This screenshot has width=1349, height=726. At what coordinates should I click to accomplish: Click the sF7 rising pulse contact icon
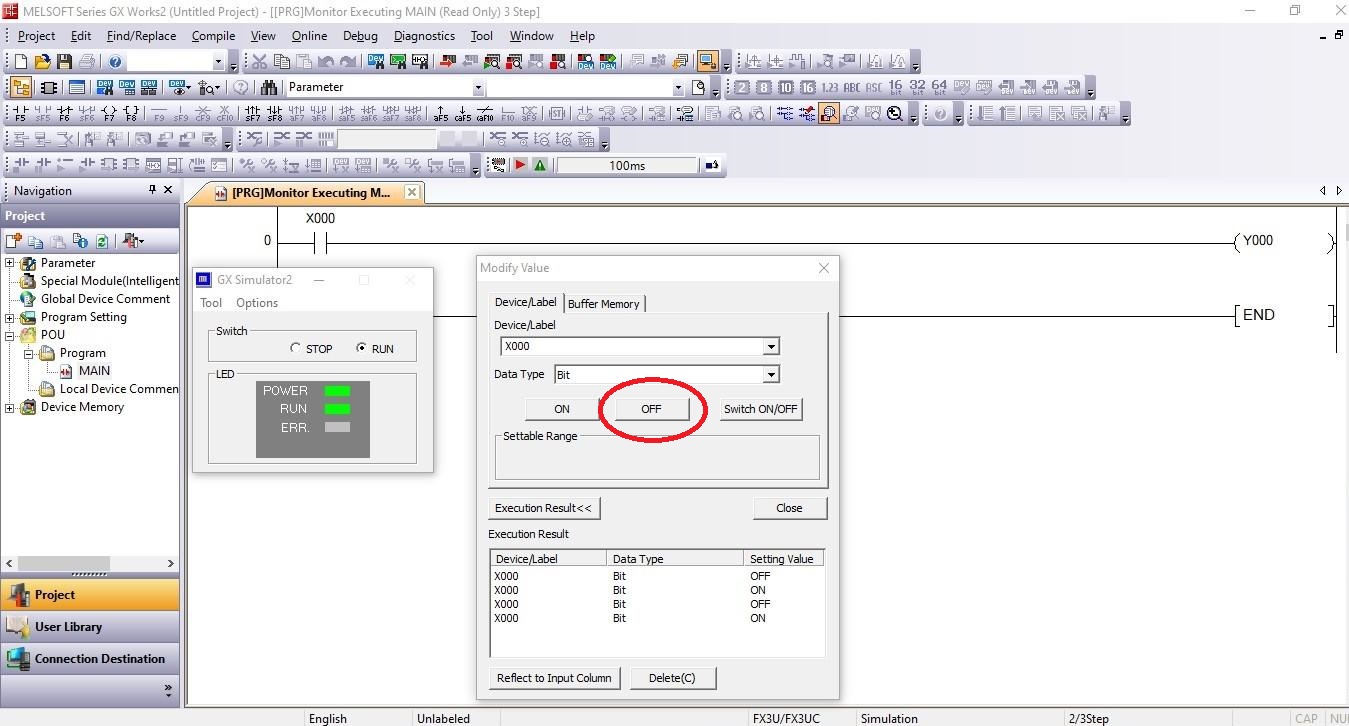[x=253, y=113]
